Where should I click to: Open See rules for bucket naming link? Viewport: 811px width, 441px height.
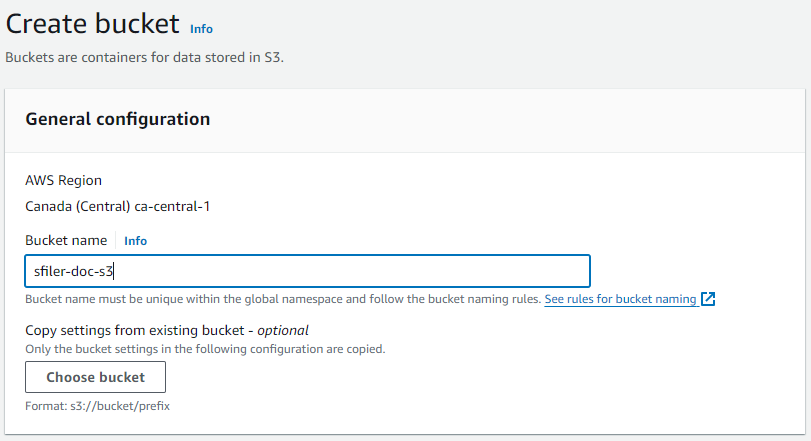point(620,299)
